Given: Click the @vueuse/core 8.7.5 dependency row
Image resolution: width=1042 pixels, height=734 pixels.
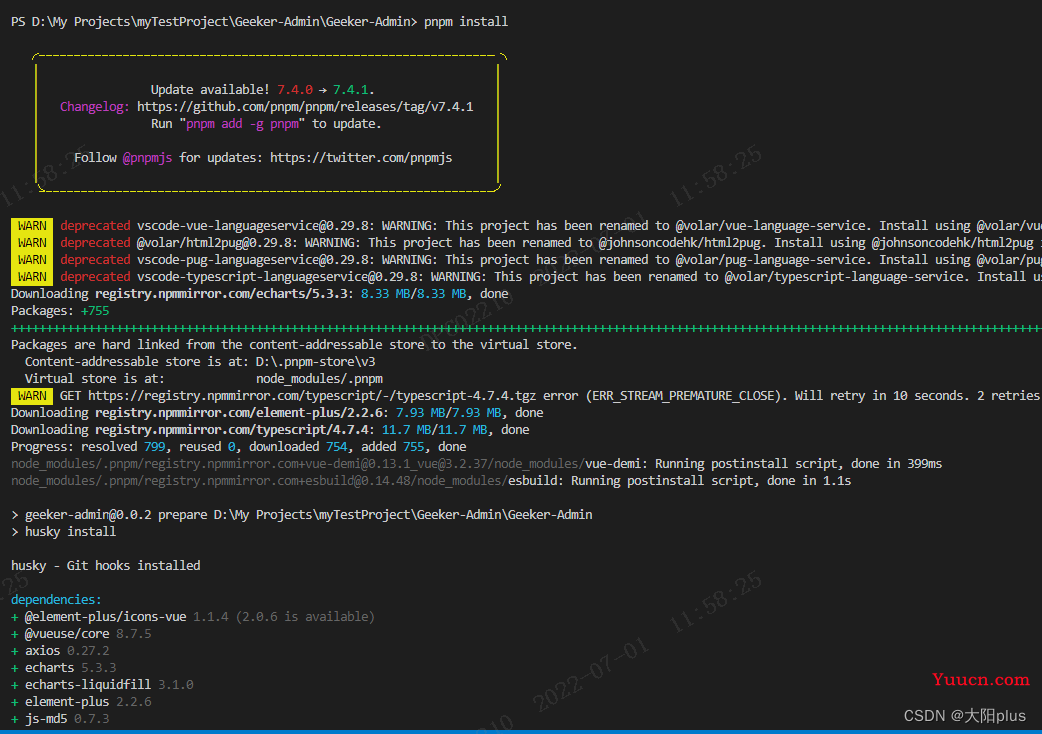Looking at the screenshot, I should coord(81,634).
